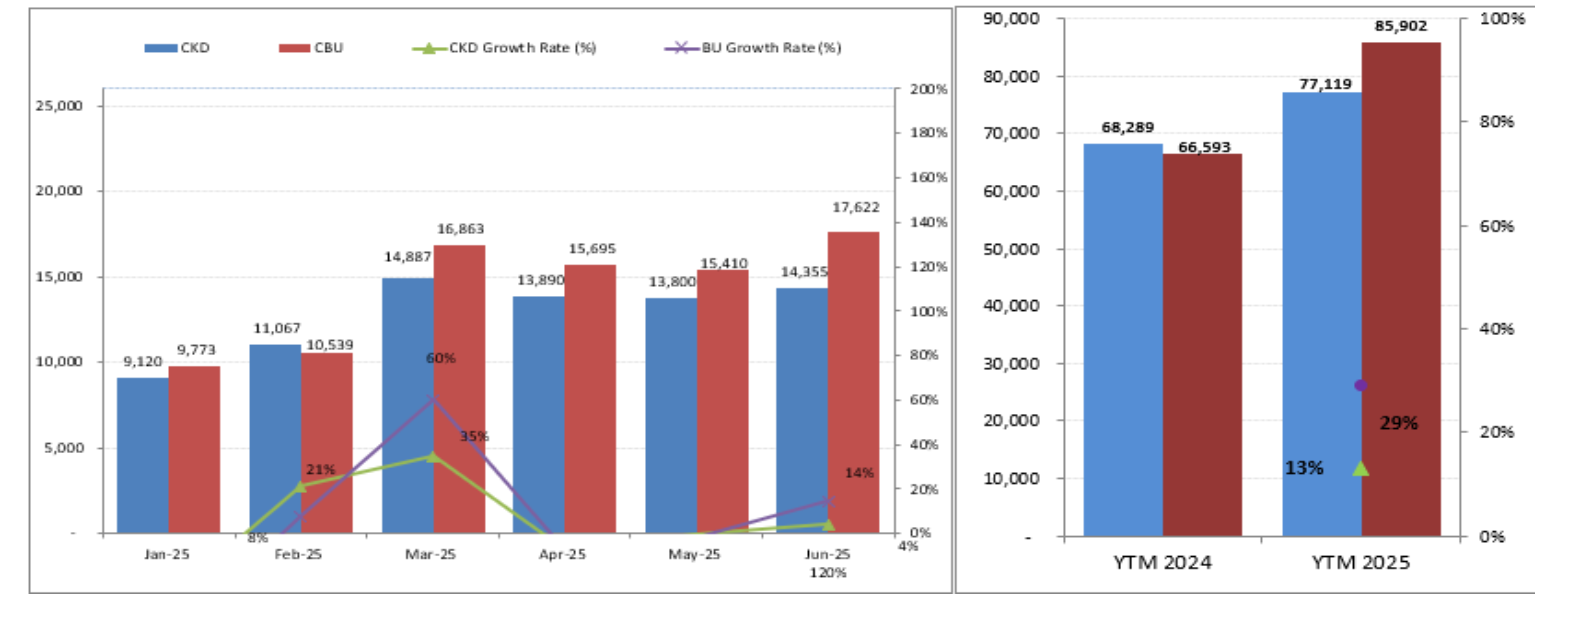This screenshot has height=628, width=1572.
Task: Select the dark red YTM 2025 bar
Action: tap(1401, 289)
